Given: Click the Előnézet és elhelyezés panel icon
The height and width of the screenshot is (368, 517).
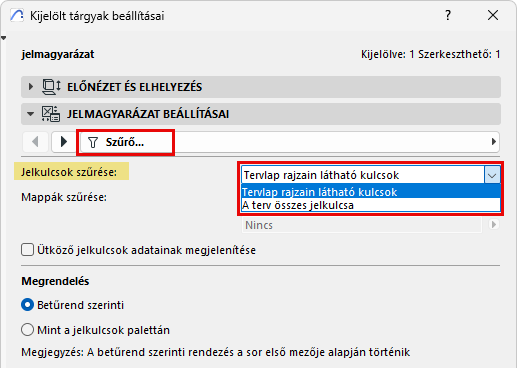Looking at the screenshot, I should 51,87.
